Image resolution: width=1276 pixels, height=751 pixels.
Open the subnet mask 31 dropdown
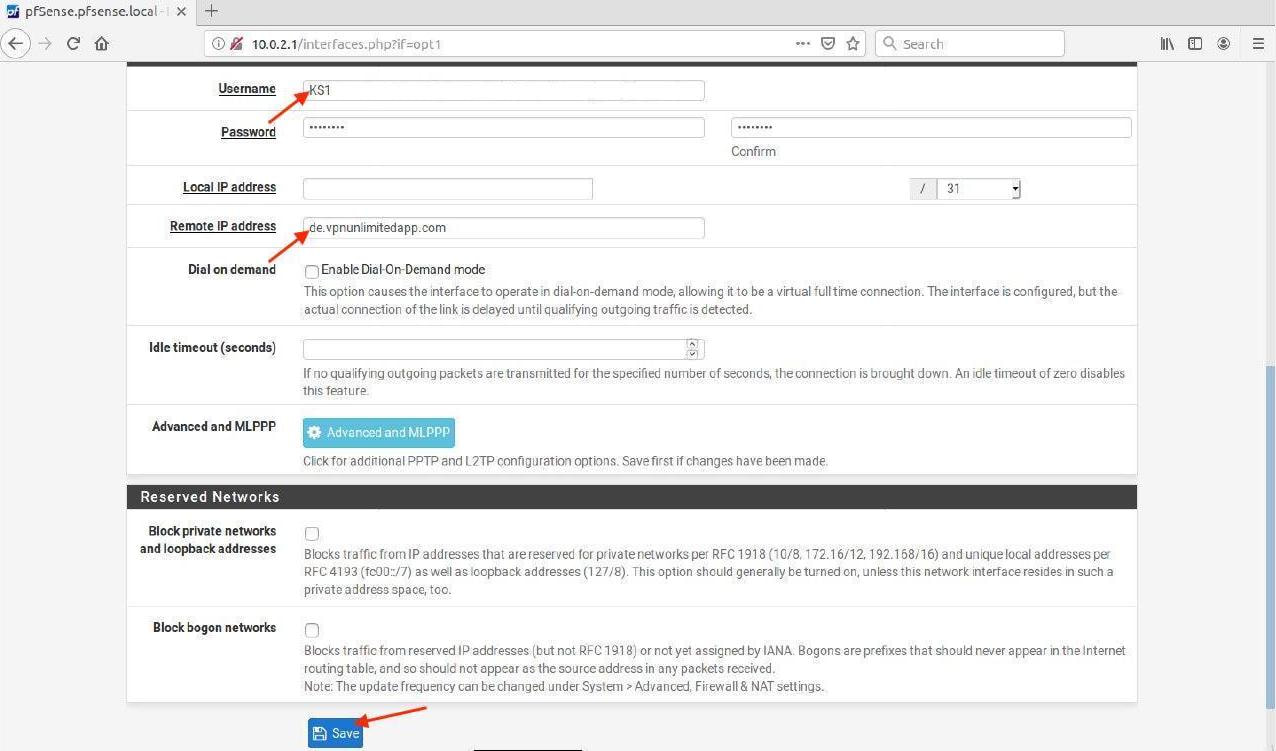pyautogui.click(x=978, y=189)
